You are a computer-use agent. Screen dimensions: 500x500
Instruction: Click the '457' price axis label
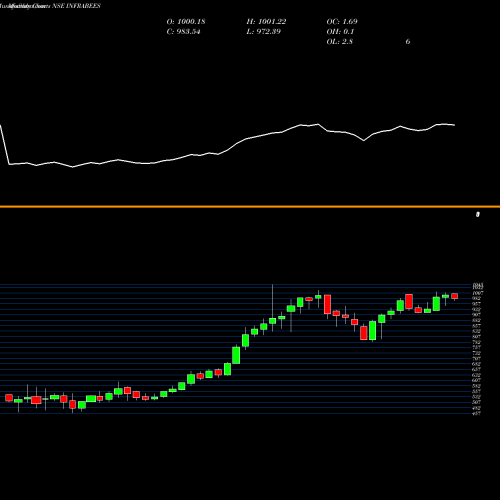[x=477, y=413]
